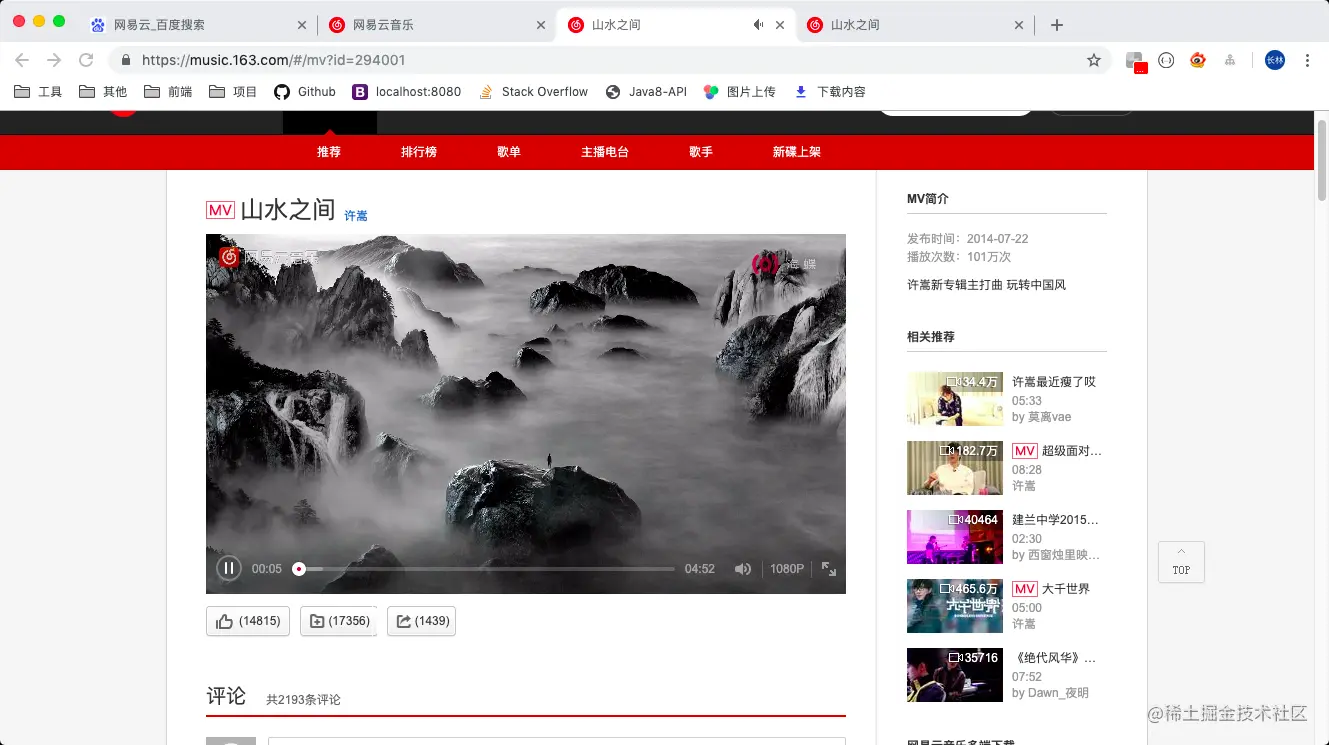Open 前端 bookmarks folder
This screenshot has width=1329, height=745.
click(x=168, y=92)
